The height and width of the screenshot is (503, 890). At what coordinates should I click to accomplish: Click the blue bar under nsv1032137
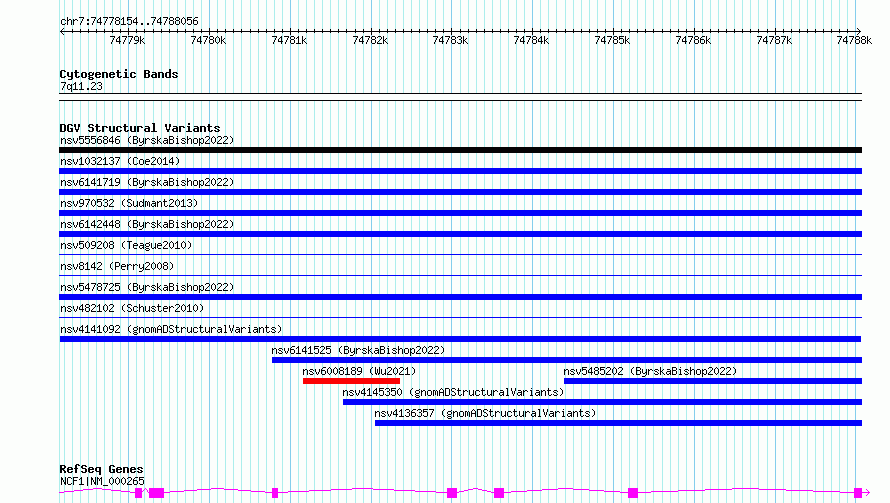point(460,171)
